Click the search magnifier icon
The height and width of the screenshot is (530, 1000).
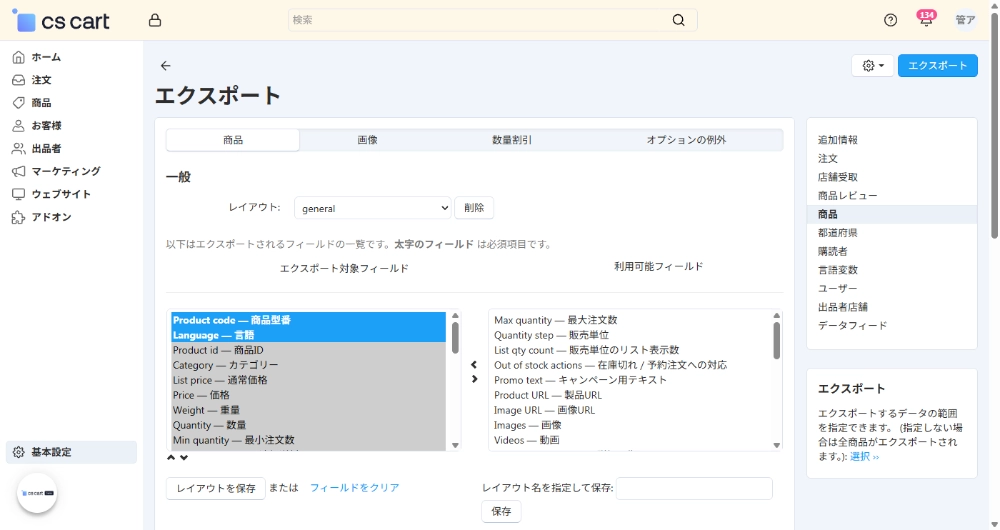click(x=679, y=20)
